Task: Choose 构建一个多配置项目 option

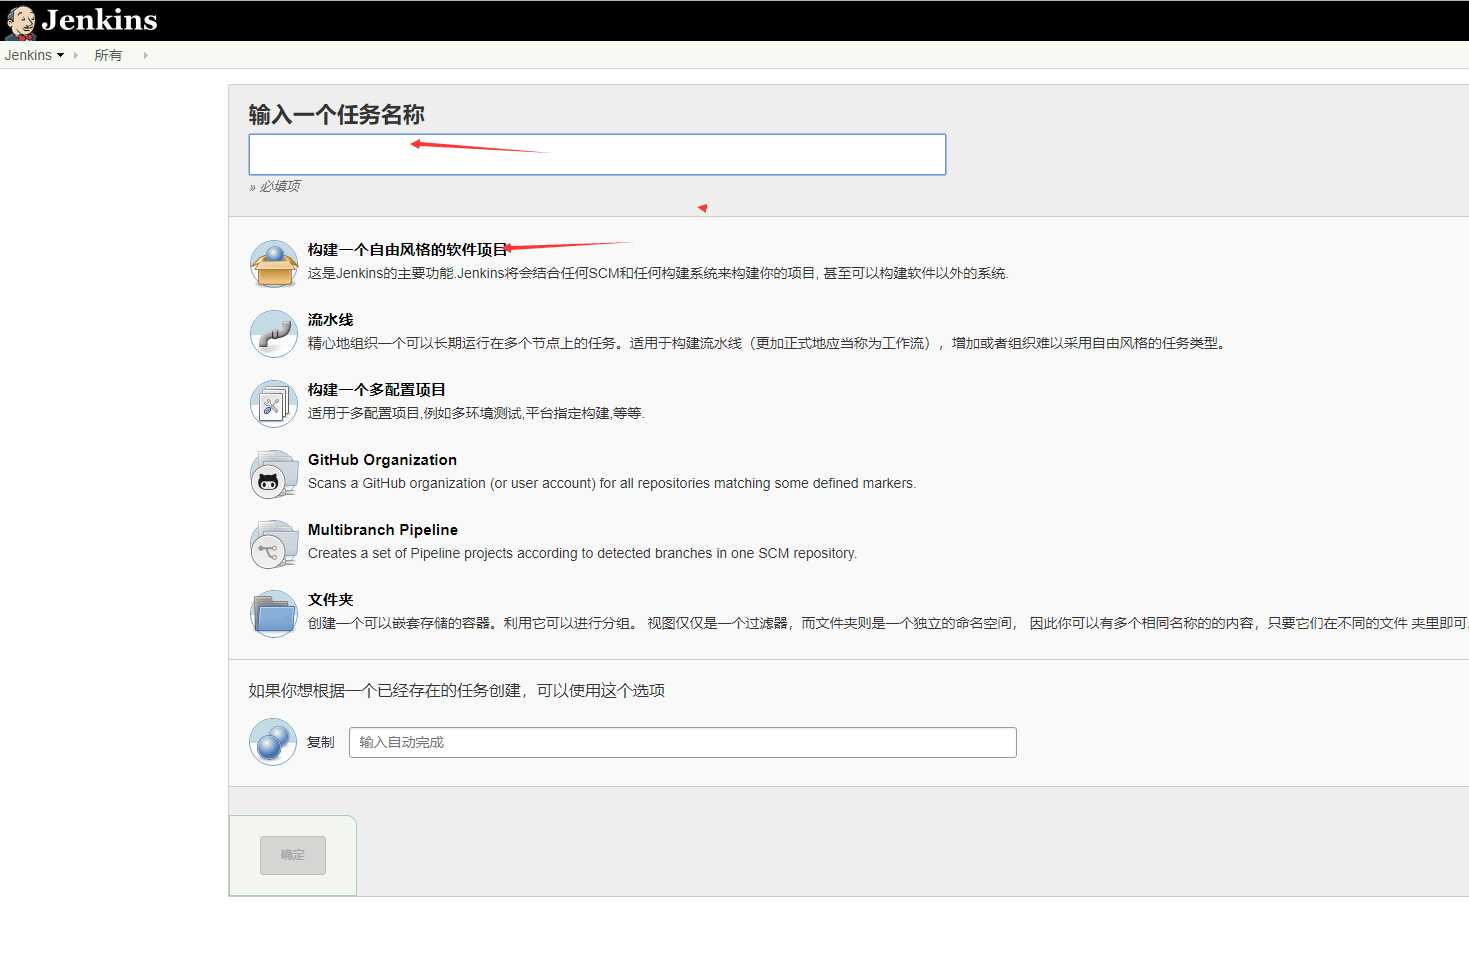Action: [x=377, y=390]
